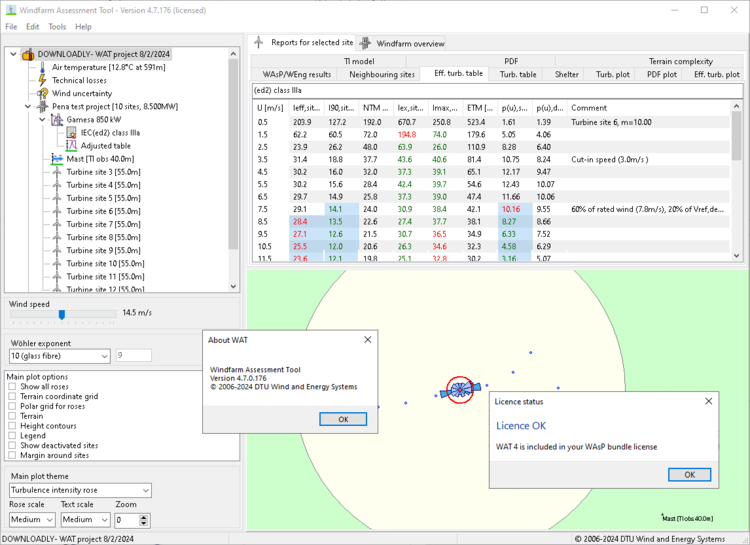Toggle the Height contours checkbox
Image resolution: width=750 pixels, height=545 pixels.
tap(12, 425)
